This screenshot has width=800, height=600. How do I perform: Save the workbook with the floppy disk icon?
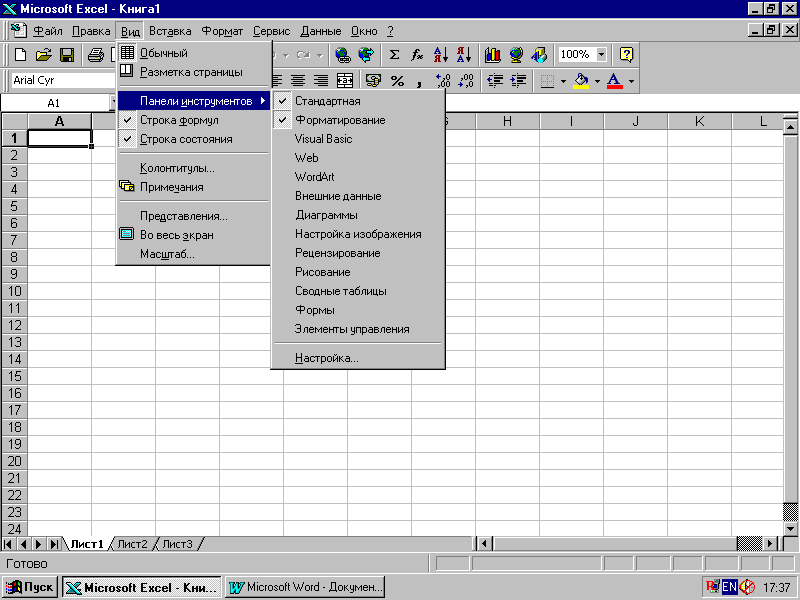[x=67, y=55]
